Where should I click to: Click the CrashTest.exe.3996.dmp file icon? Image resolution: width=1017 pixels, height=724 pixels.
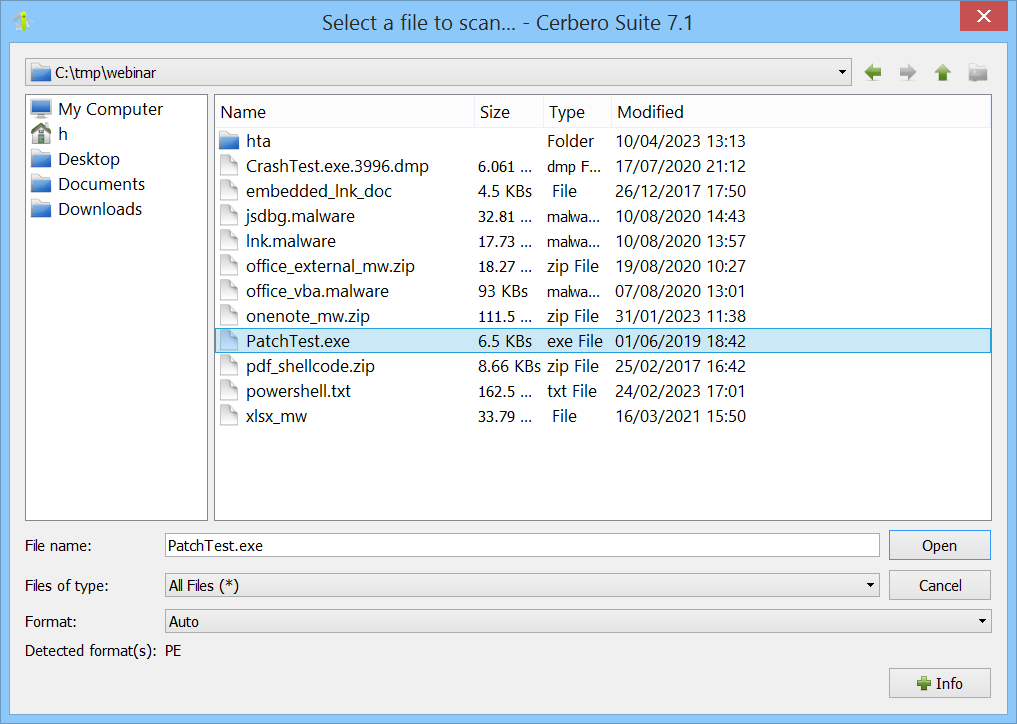pyautogui.click(x=229, y=166)
